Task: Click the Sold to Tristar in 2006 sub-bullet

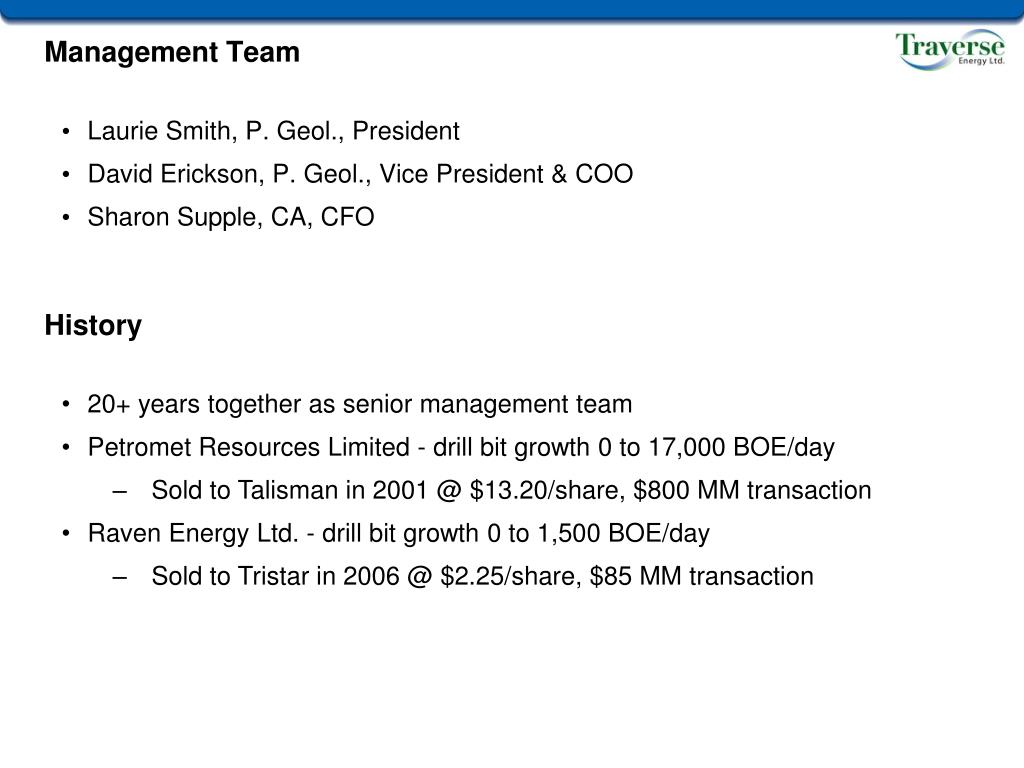Action: (x=483, y=577)
